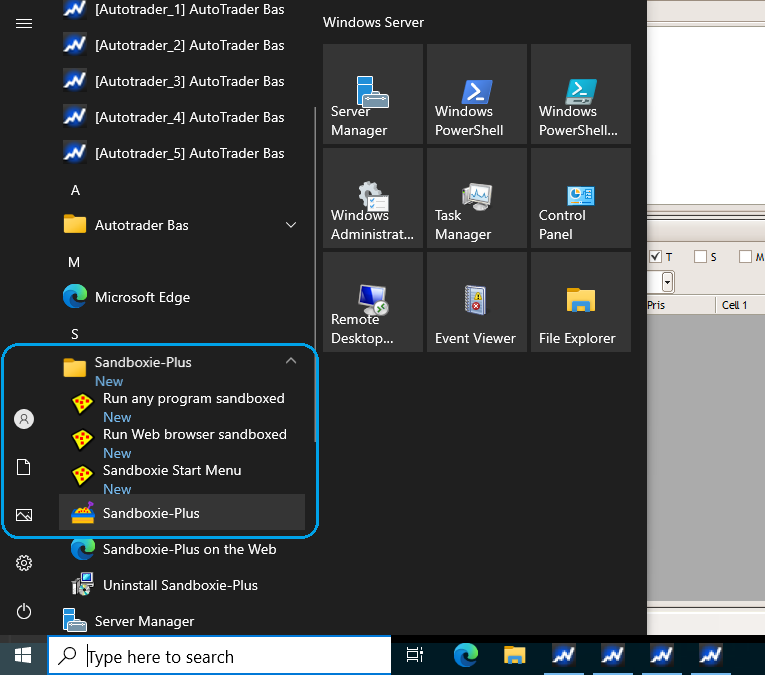Expand the Autotrader Bas folder
The image size is (765, 675).
click(291, 225)
